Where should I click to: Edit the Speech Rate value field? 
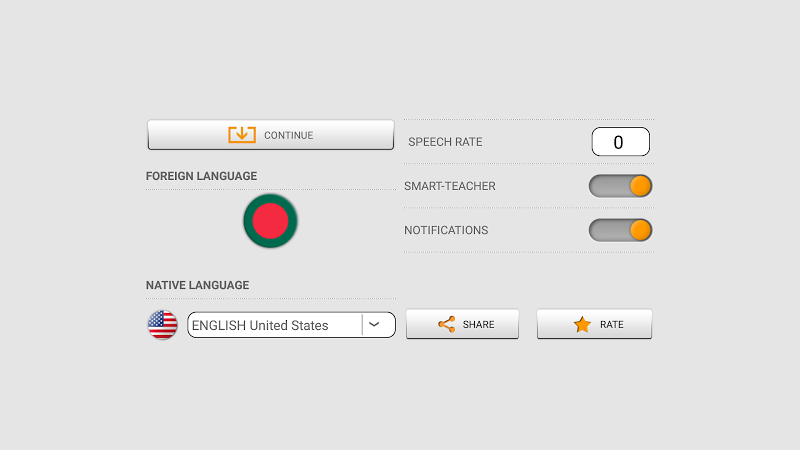coord(620,142)
